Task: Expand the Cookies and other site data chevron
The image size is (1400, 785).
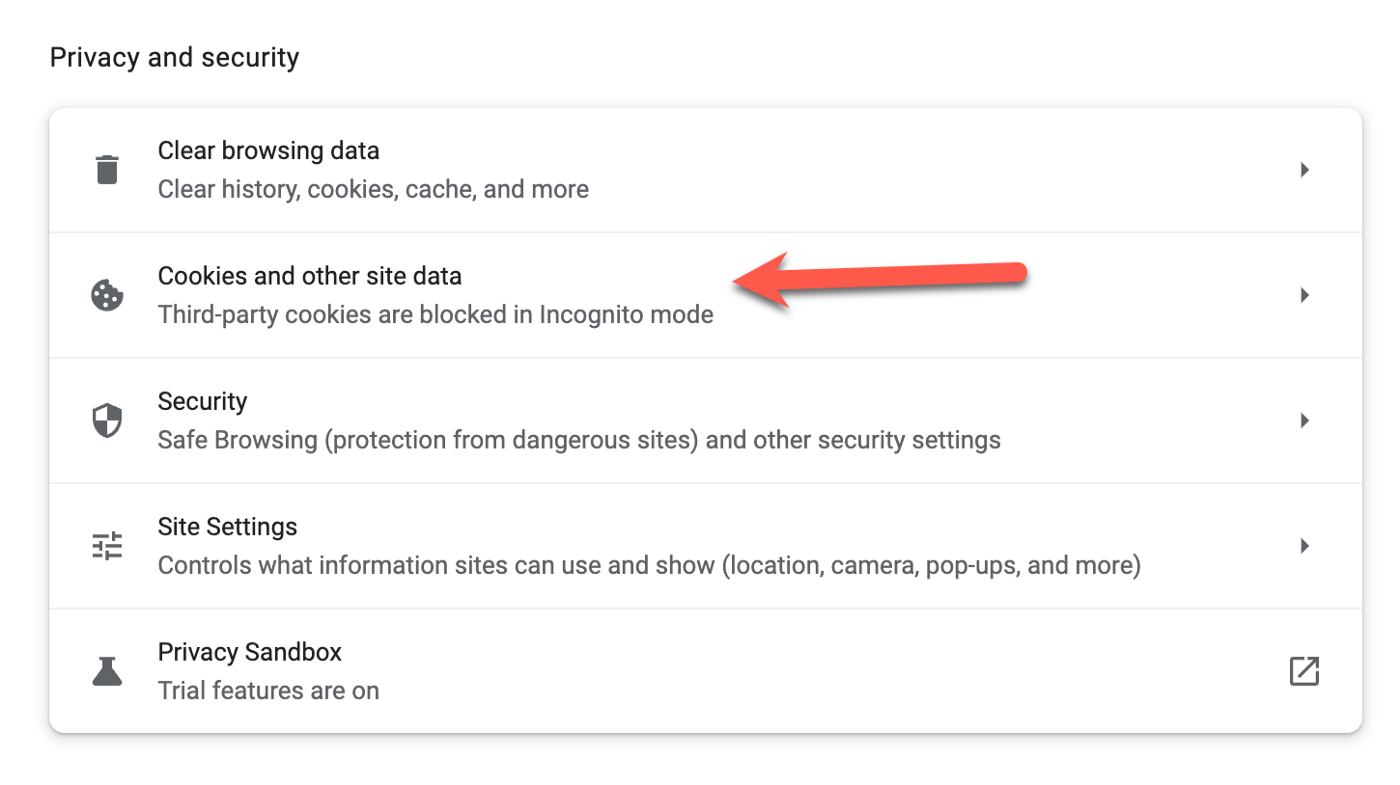Action: [x=1304, y=295]
